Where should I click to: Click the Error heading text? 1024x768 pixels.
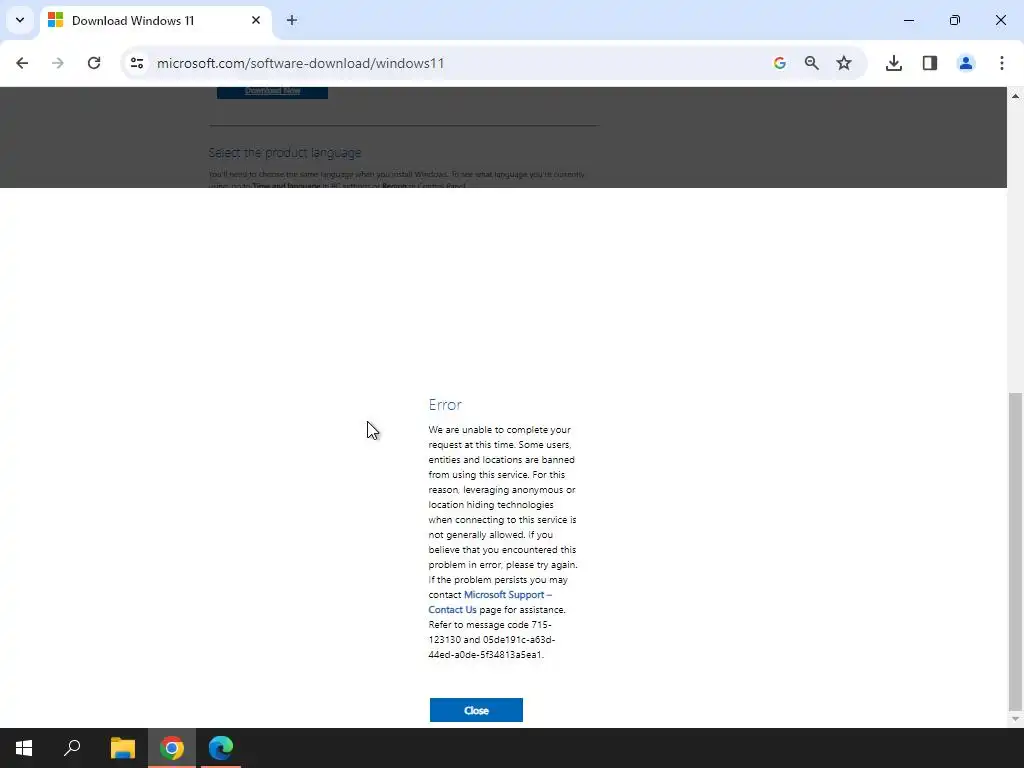(445, 405)
